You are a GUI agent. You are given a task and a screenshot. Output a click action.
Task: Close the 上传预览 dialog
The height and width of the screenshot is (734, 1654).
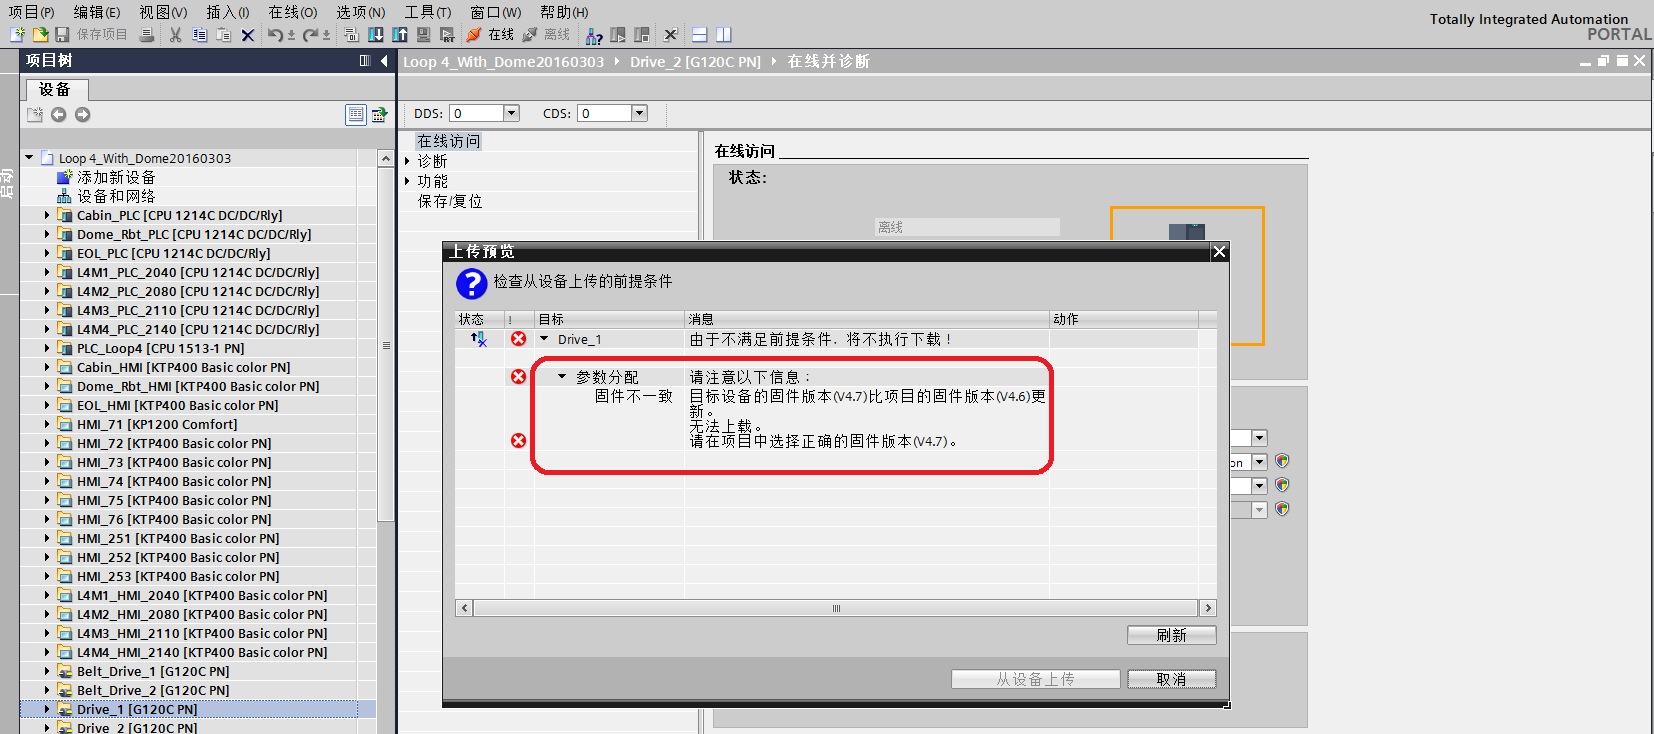(x=1219, y=251)
